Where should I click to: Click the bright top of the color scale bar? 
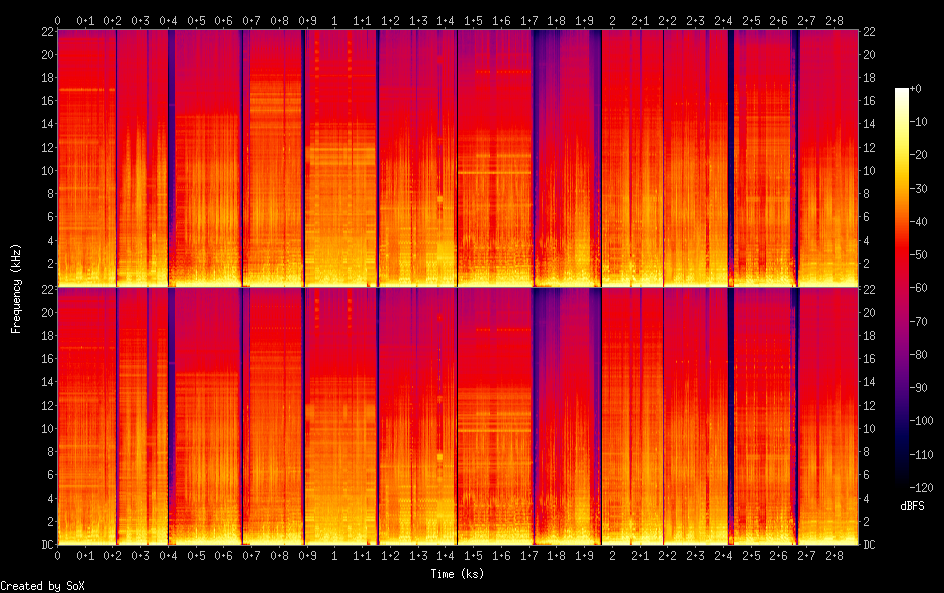coord(902,93)
